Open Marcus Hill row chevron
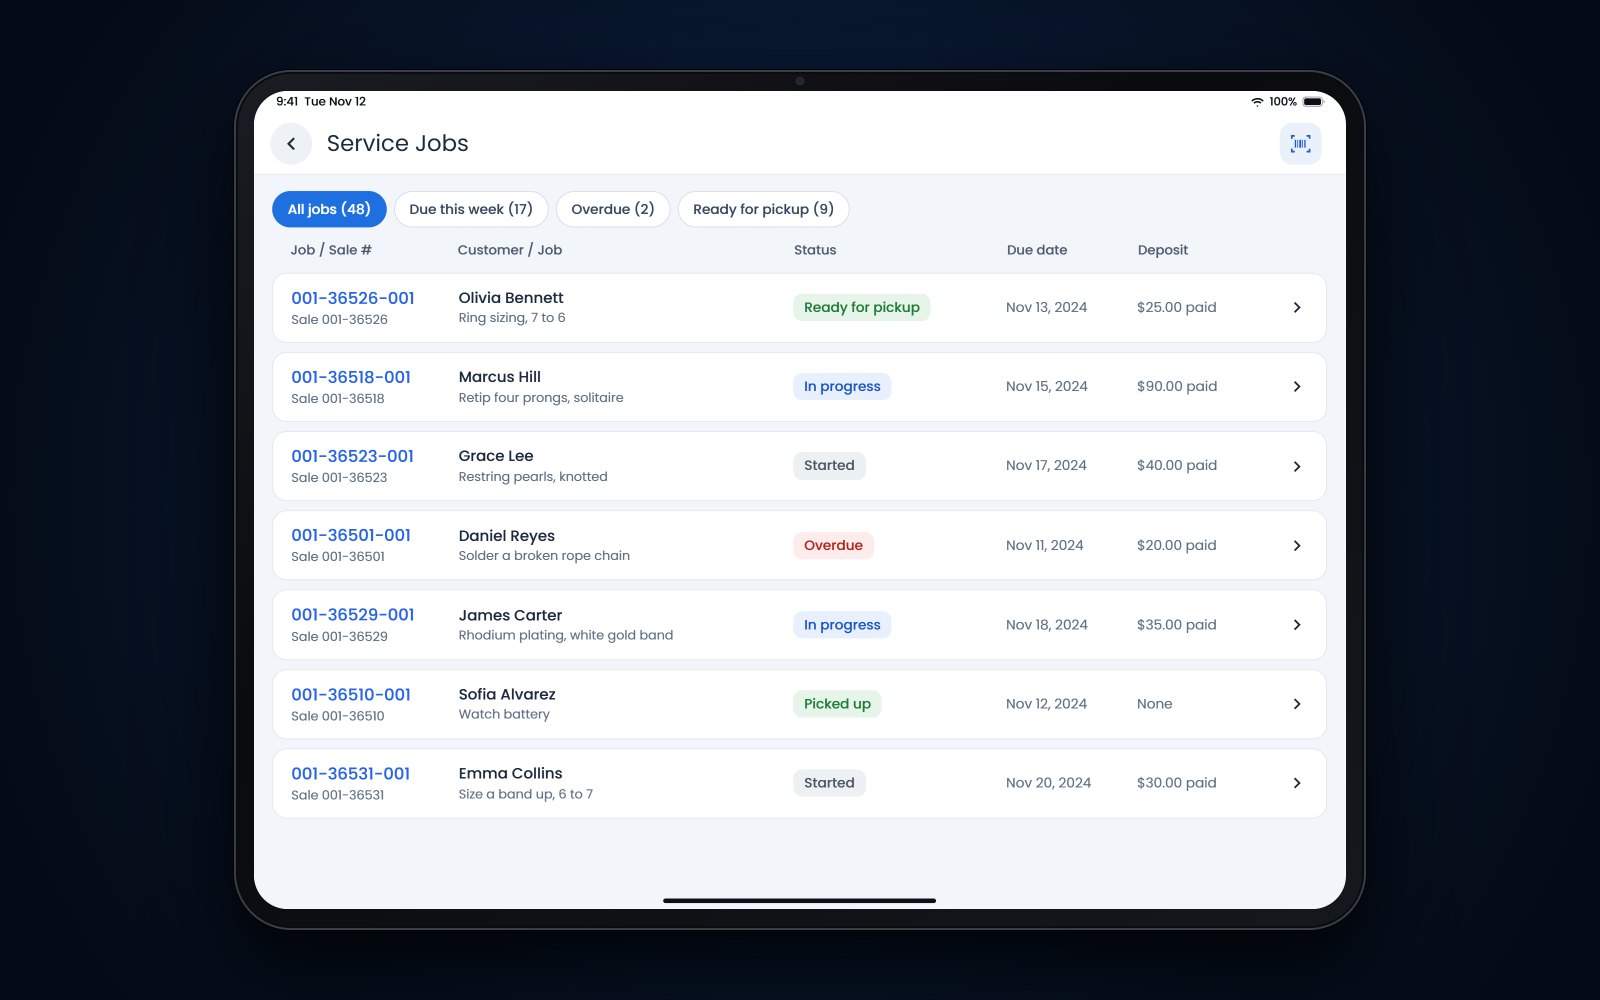1600x1000 pixels. [x=1297, y=387]
